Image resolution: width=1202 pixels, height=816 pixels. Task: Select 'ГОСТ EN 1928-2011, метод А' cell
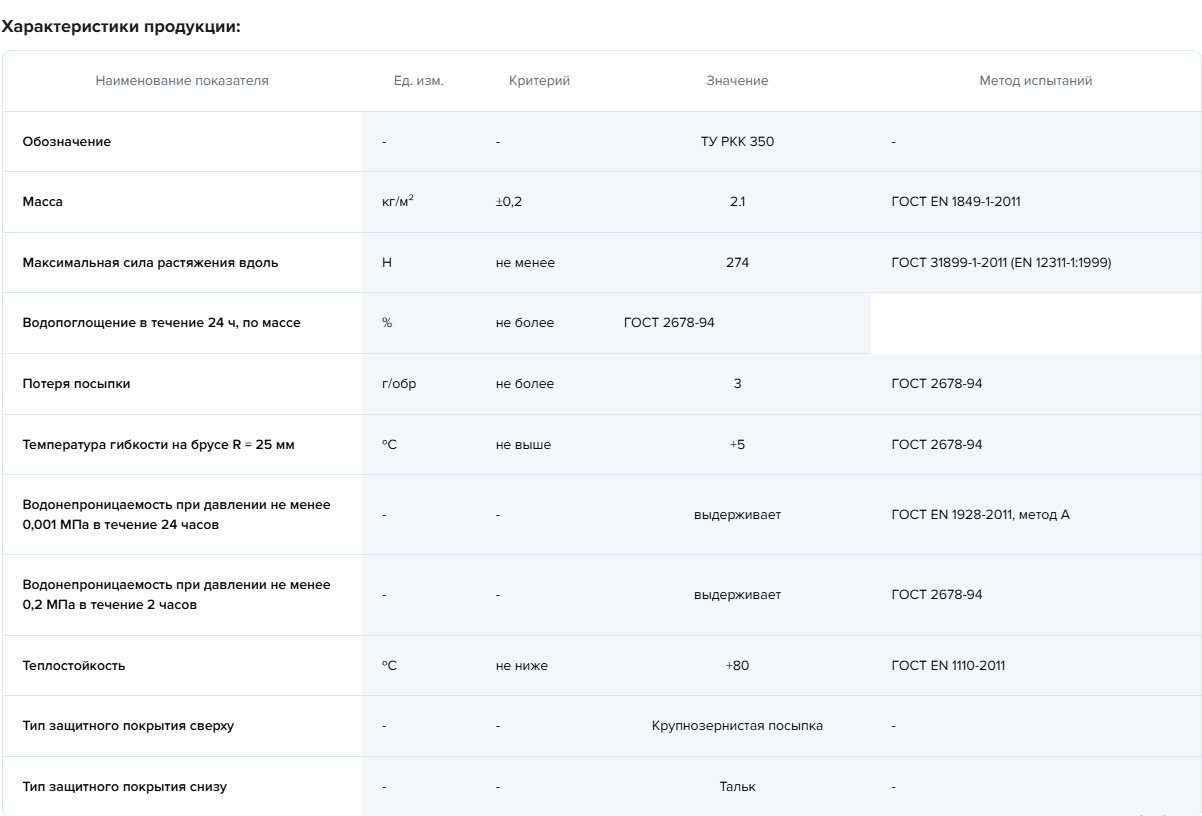click(980, 515)
